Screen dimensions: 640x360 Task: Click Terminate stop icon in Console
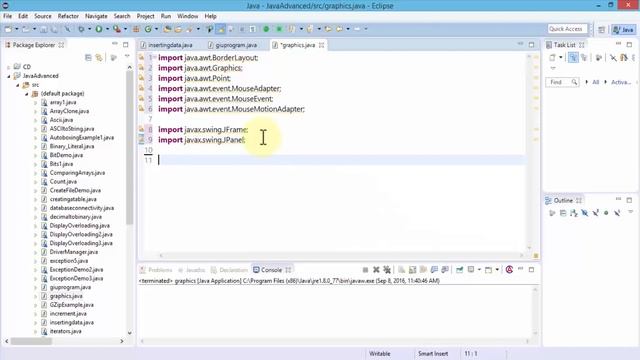pos(365,270)
